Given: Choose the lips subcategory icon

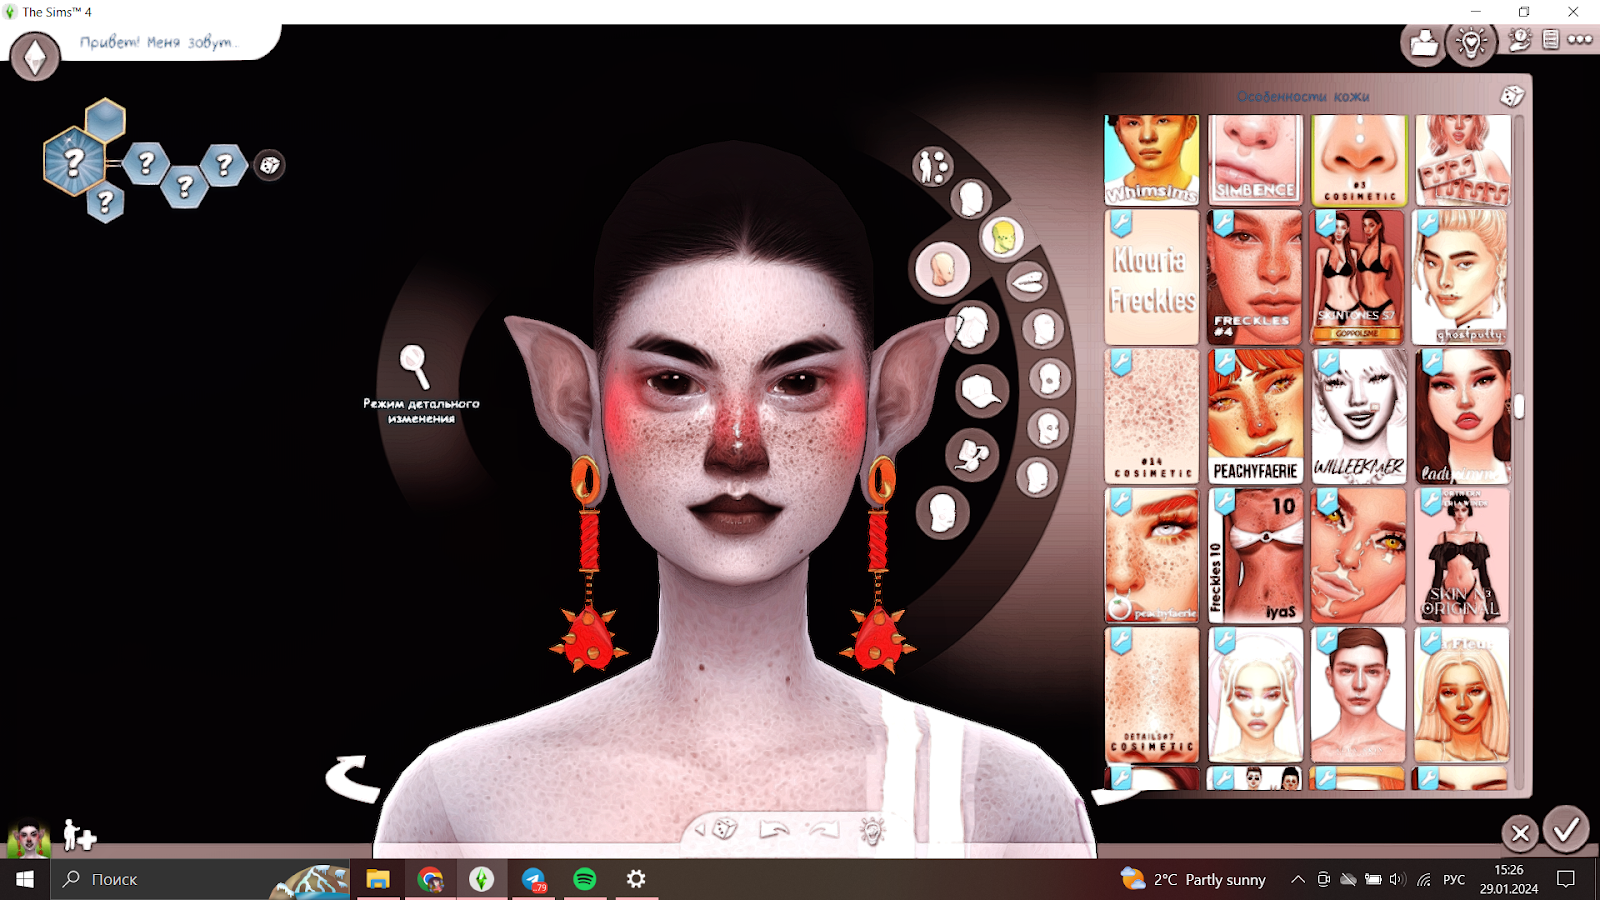Looking at the screenshot, I should (x=1027, y=281).
